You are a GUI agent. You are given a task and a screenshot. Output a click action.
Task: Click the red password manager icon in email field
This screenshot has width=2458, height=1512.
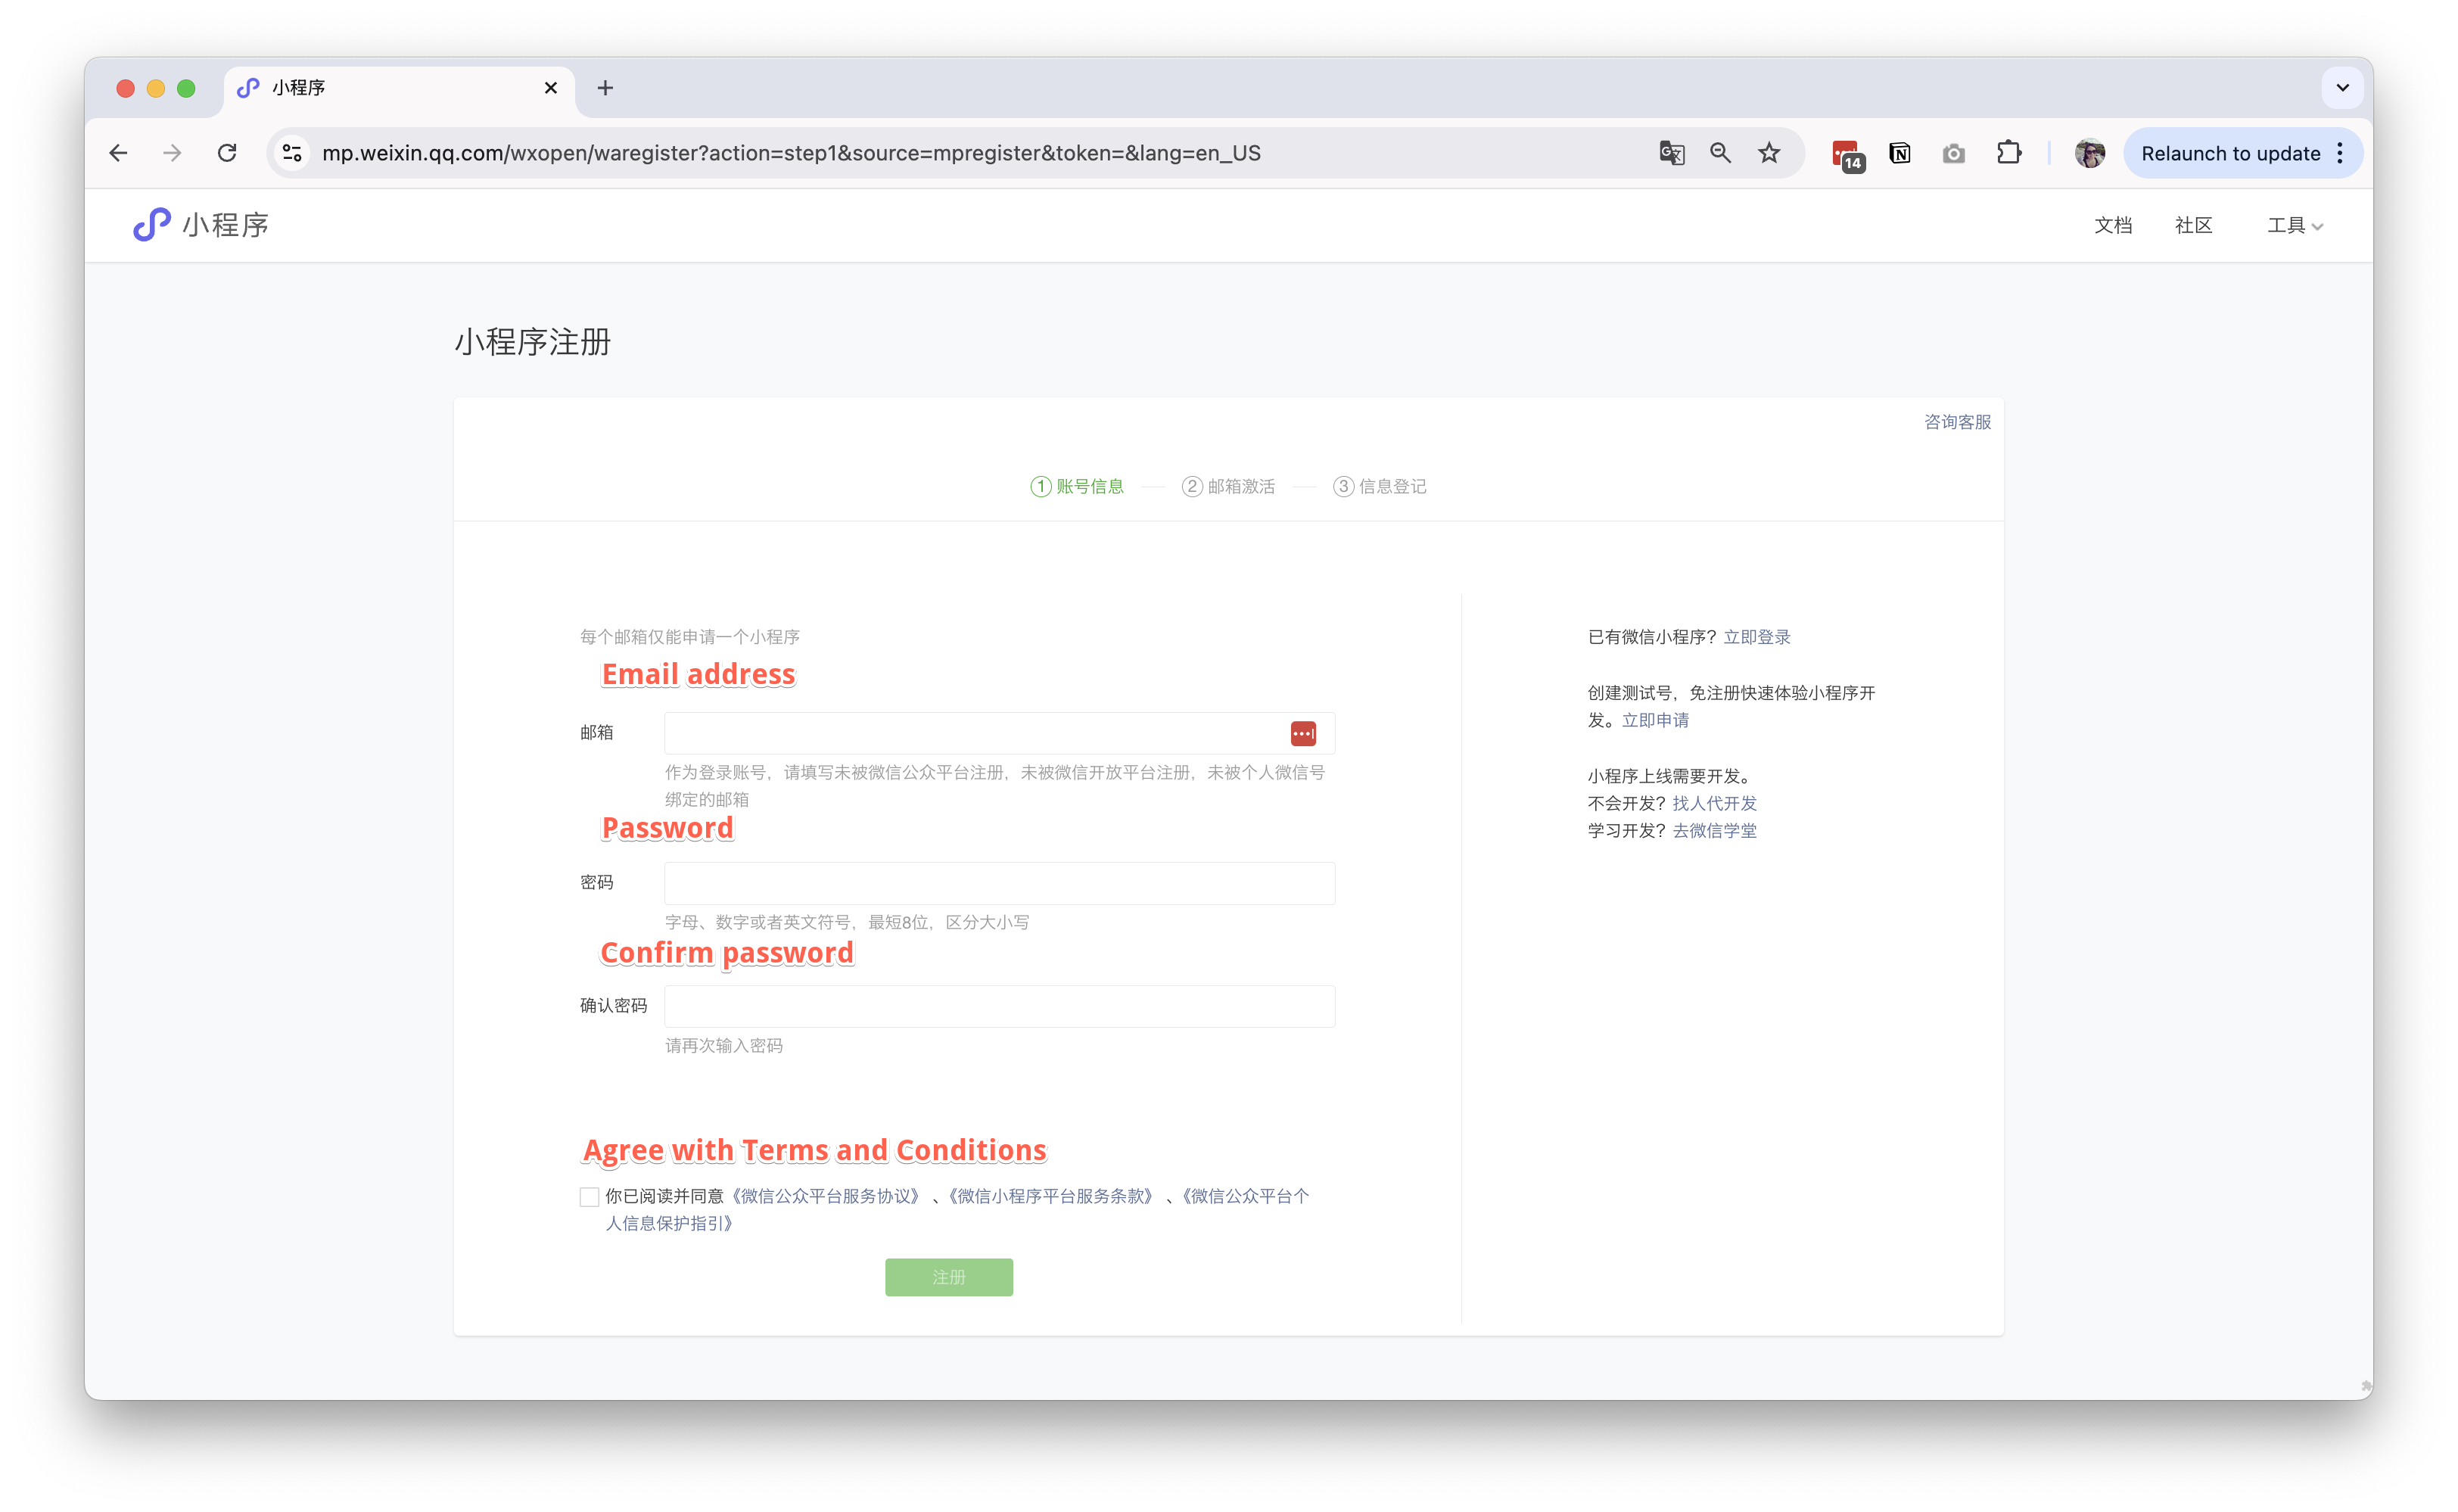pos(1303,734)
